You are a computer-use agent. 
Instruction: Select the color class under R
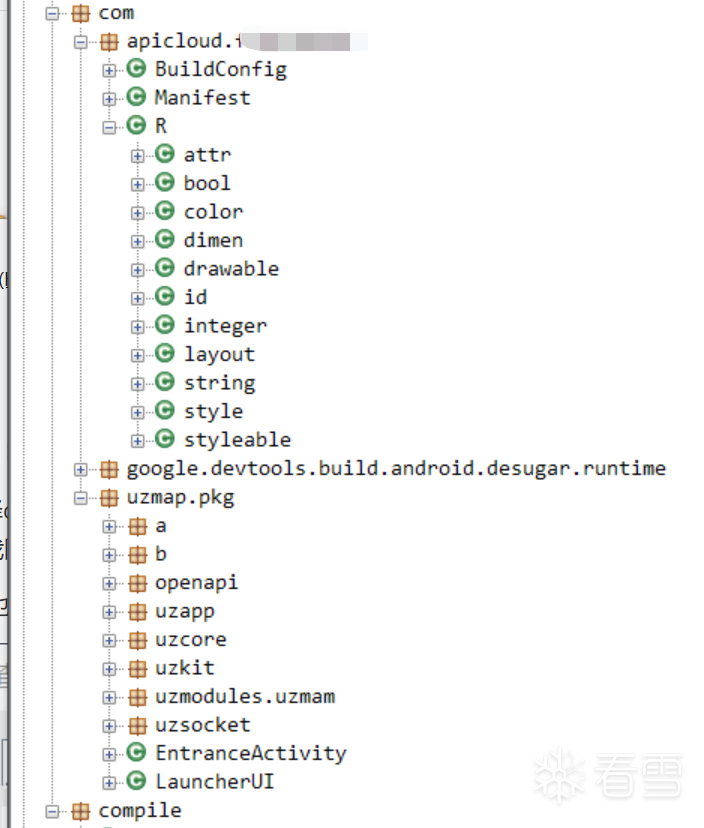(213, 212)
